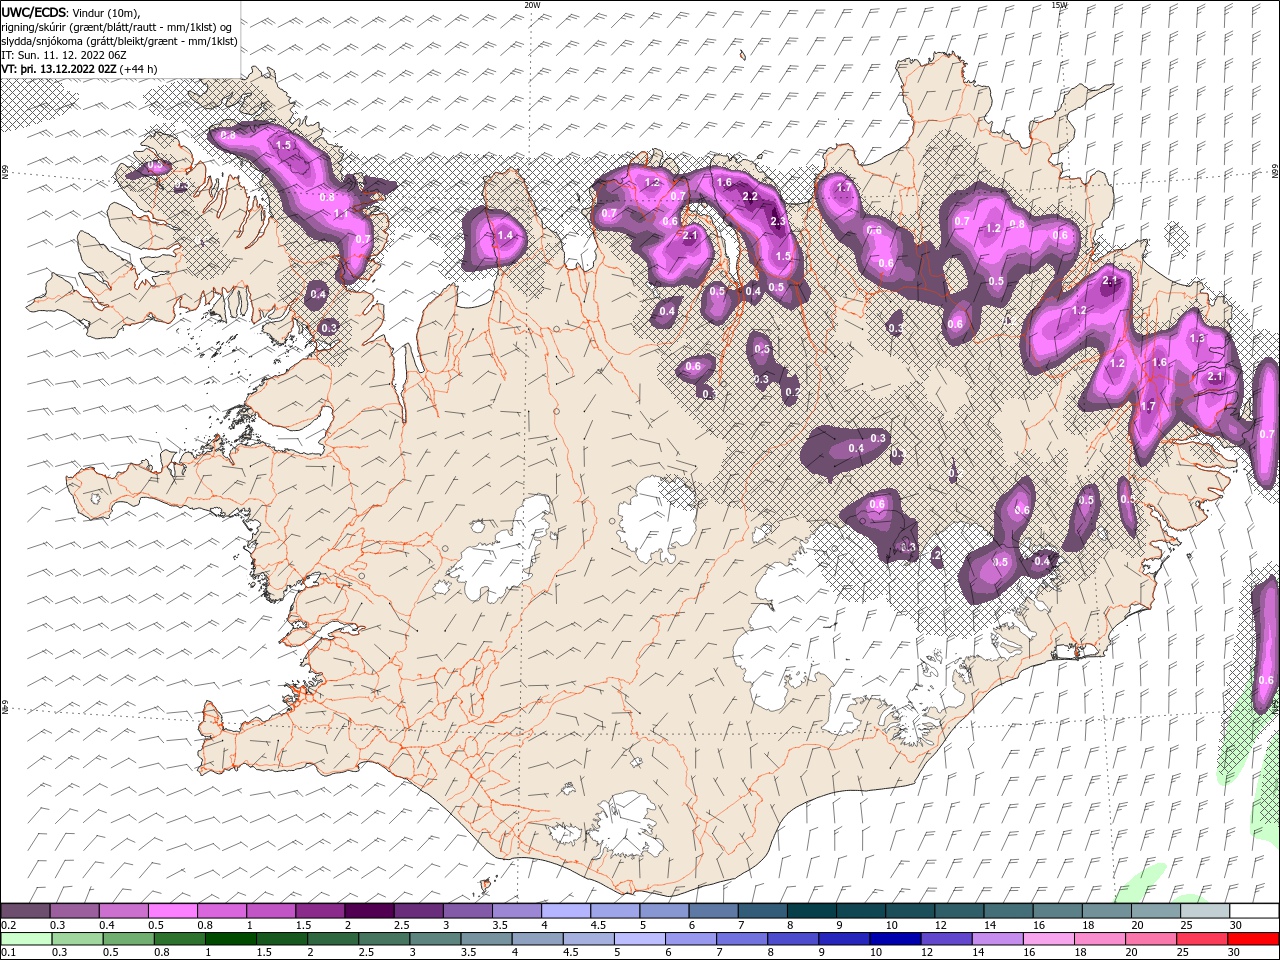Select the 'Vindur (10m)' header text

coord(106,12)
